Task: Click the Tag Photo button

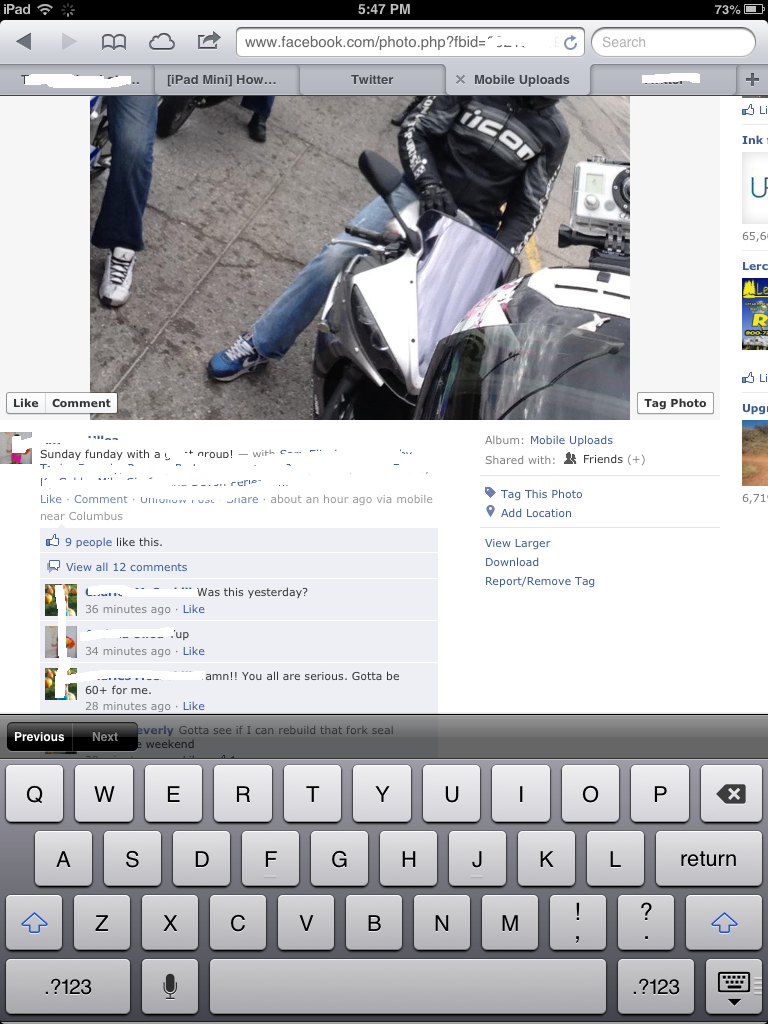Action: (675, 403)
